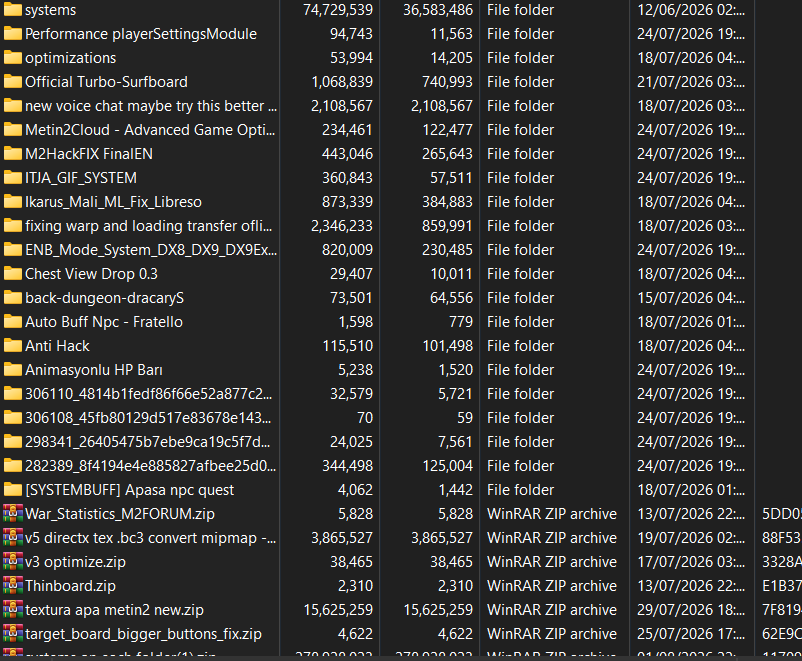Select the 'Anti Hack' name text
Image resolution: width=802 pixels, height=661 pixels.
tap(57, 346)
